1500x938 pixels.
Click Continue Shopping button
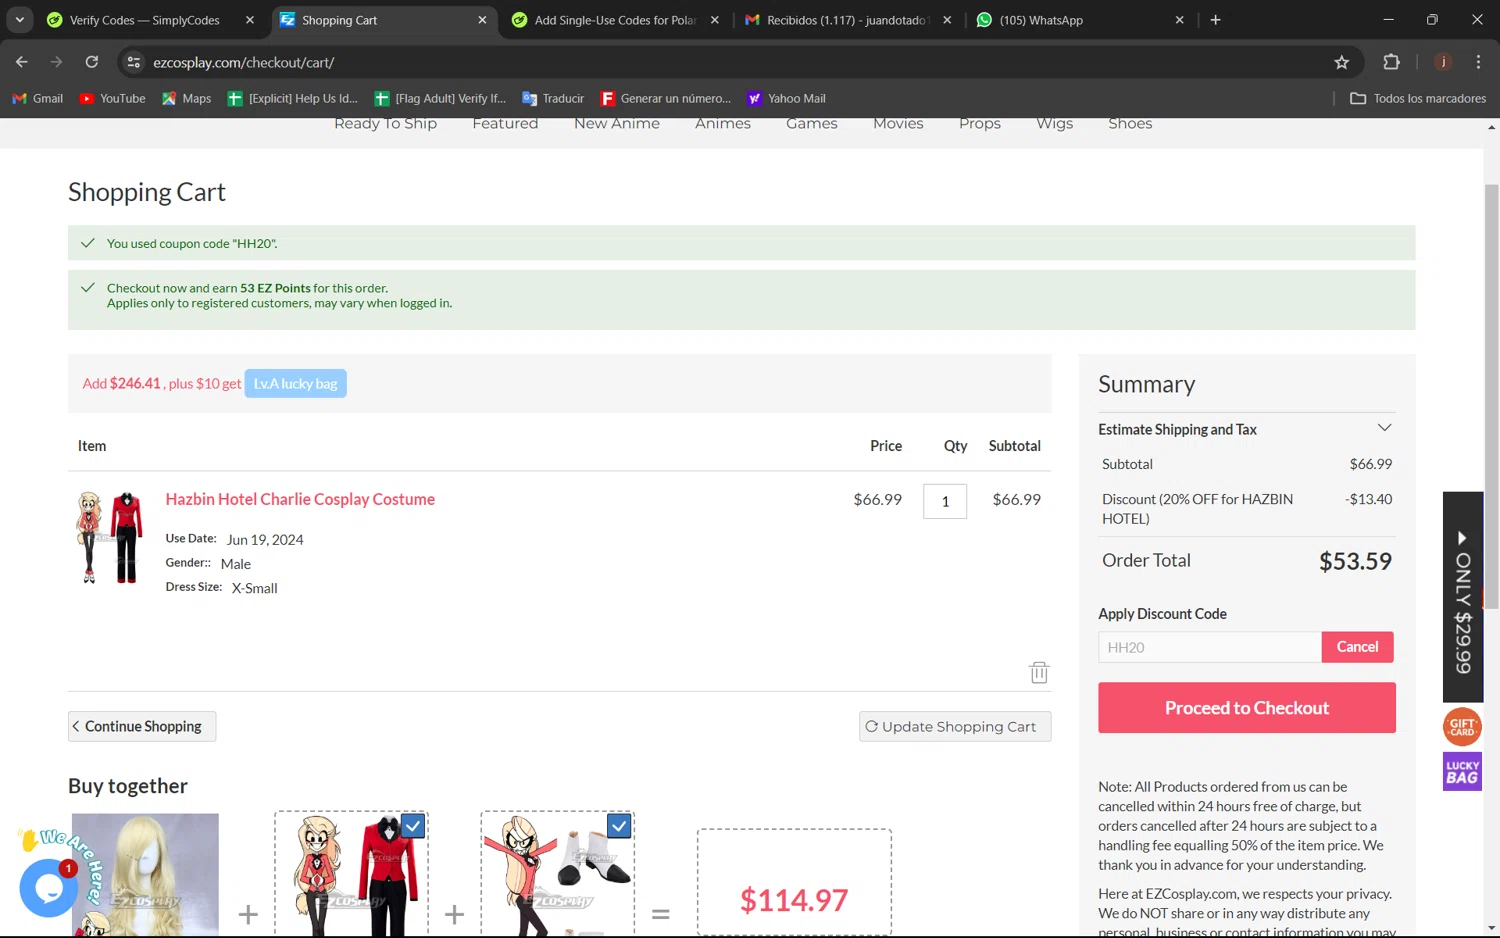coord(142,726)
